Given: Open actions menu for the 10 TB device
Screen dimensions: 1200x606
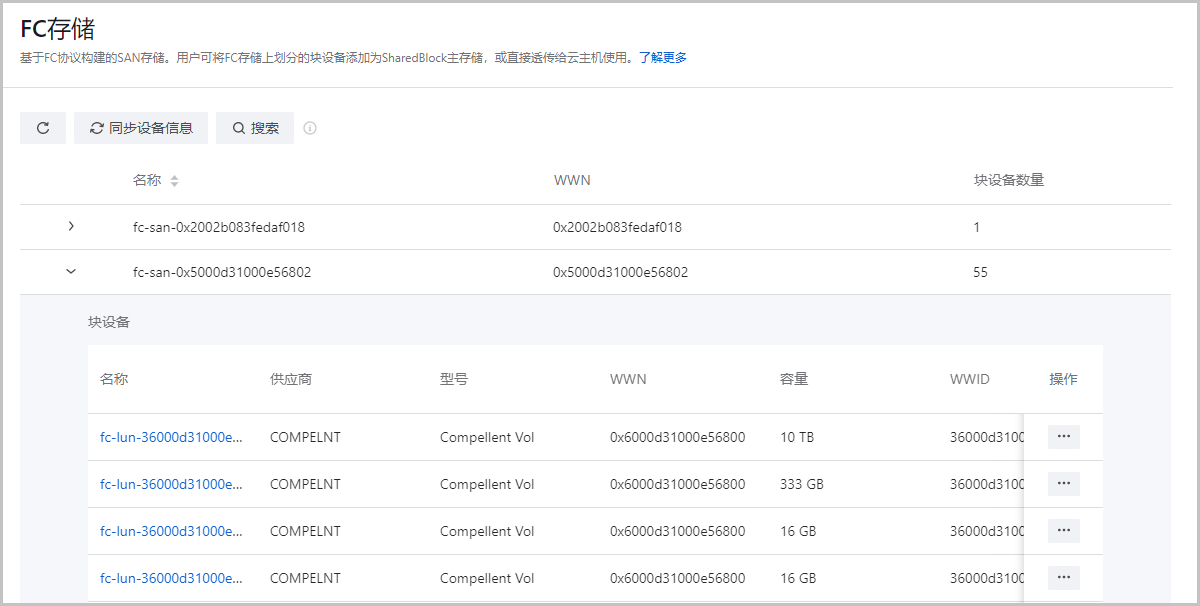Looking at the screenshot, I should 1063,437.
